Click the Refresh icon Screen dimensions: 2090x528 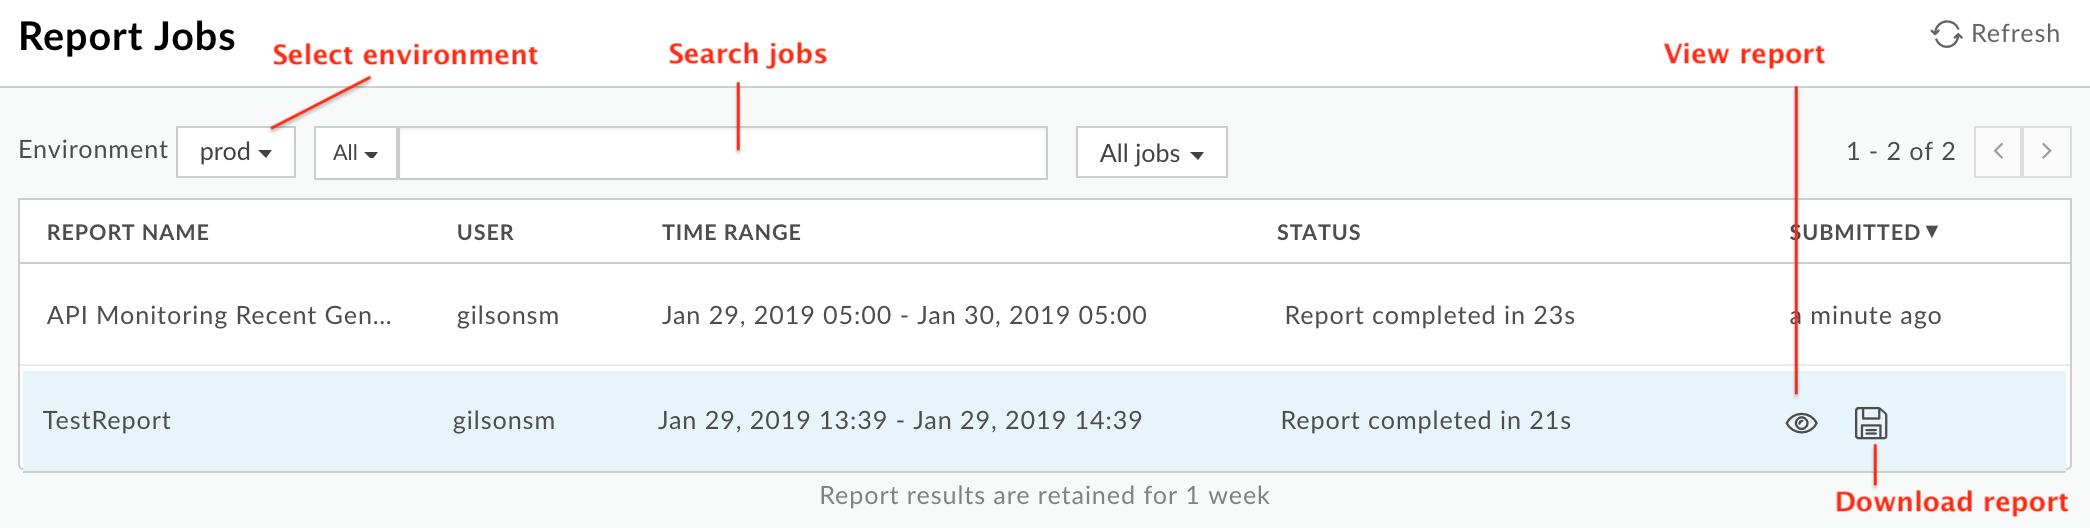click(x=1945, y=35)
